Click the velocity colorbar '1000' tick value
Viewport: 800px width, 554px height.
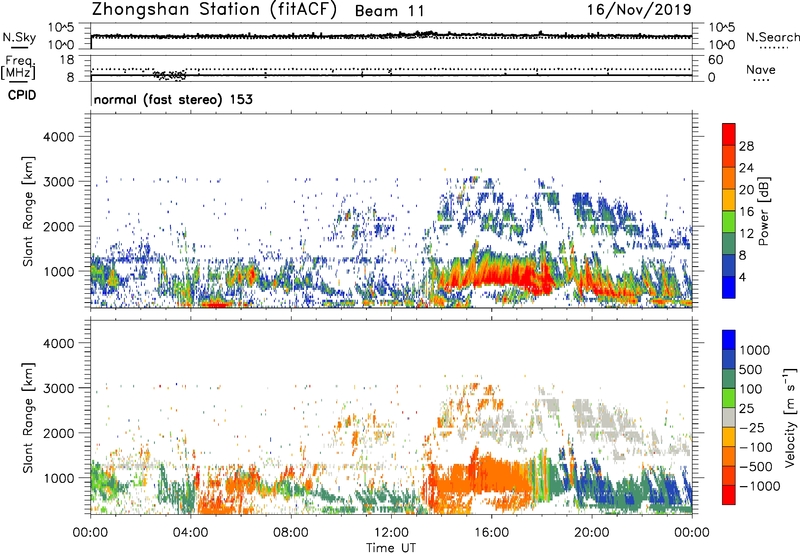point(755,350)
